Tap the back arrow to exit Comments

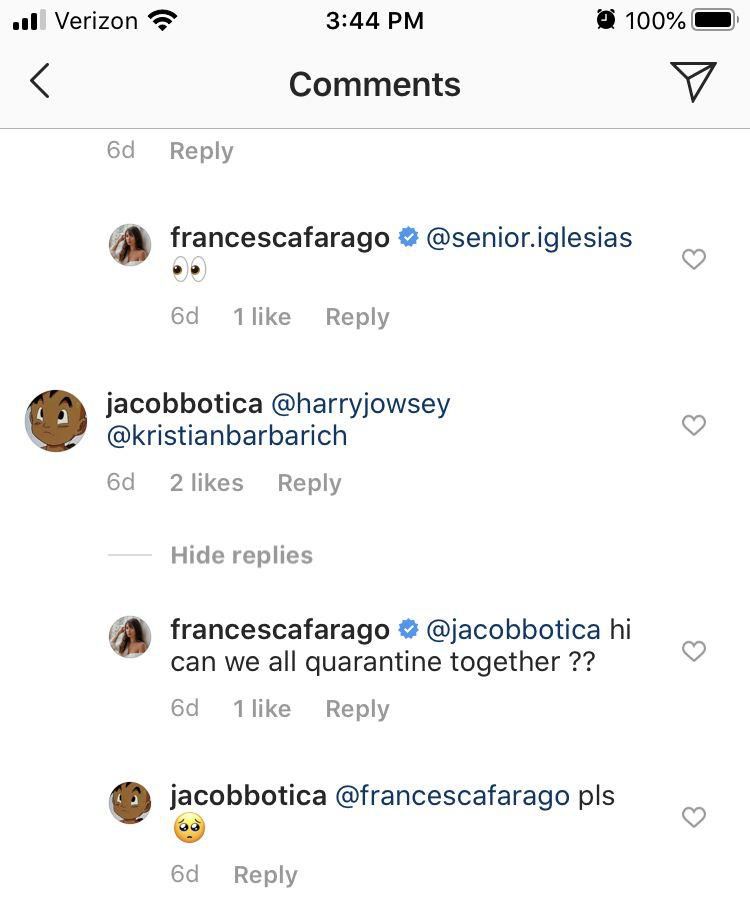40,83
